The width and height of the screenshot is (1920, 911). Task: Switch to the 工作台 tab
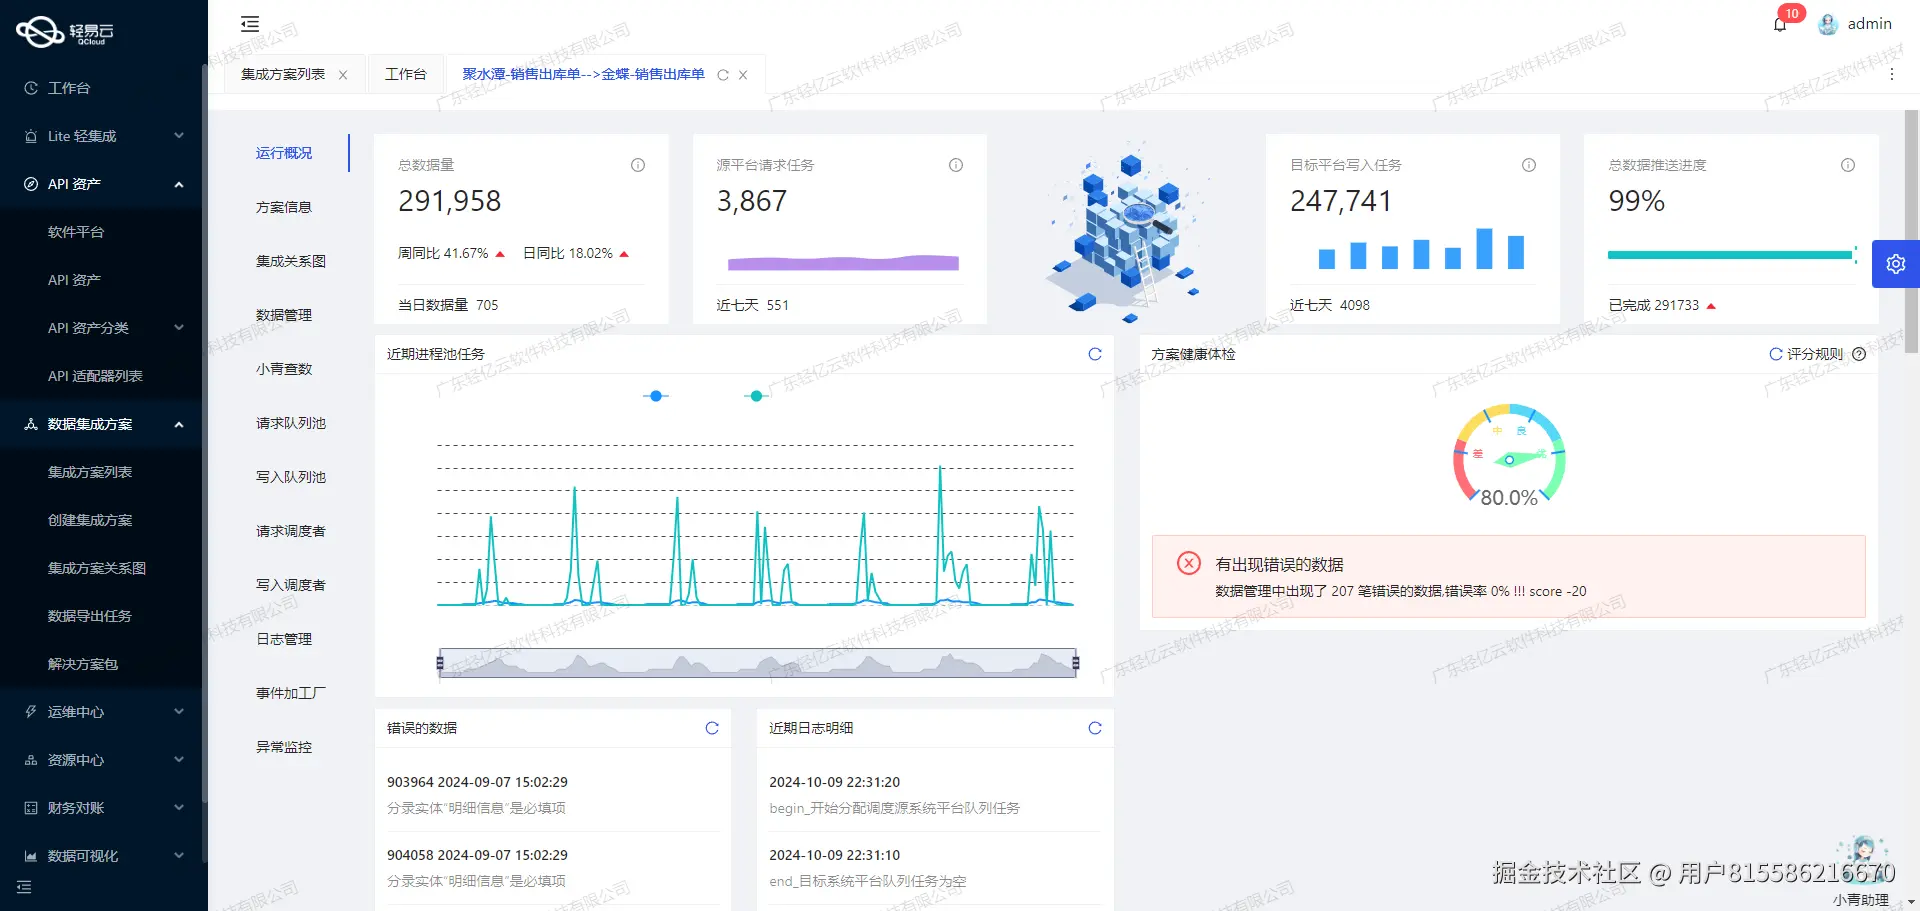click(406, 73)
